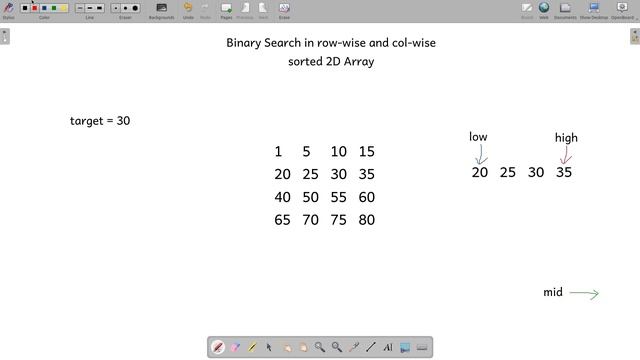Select the green pen color
Viewport: 640px width, 360px height.
(x=54, y=8)
